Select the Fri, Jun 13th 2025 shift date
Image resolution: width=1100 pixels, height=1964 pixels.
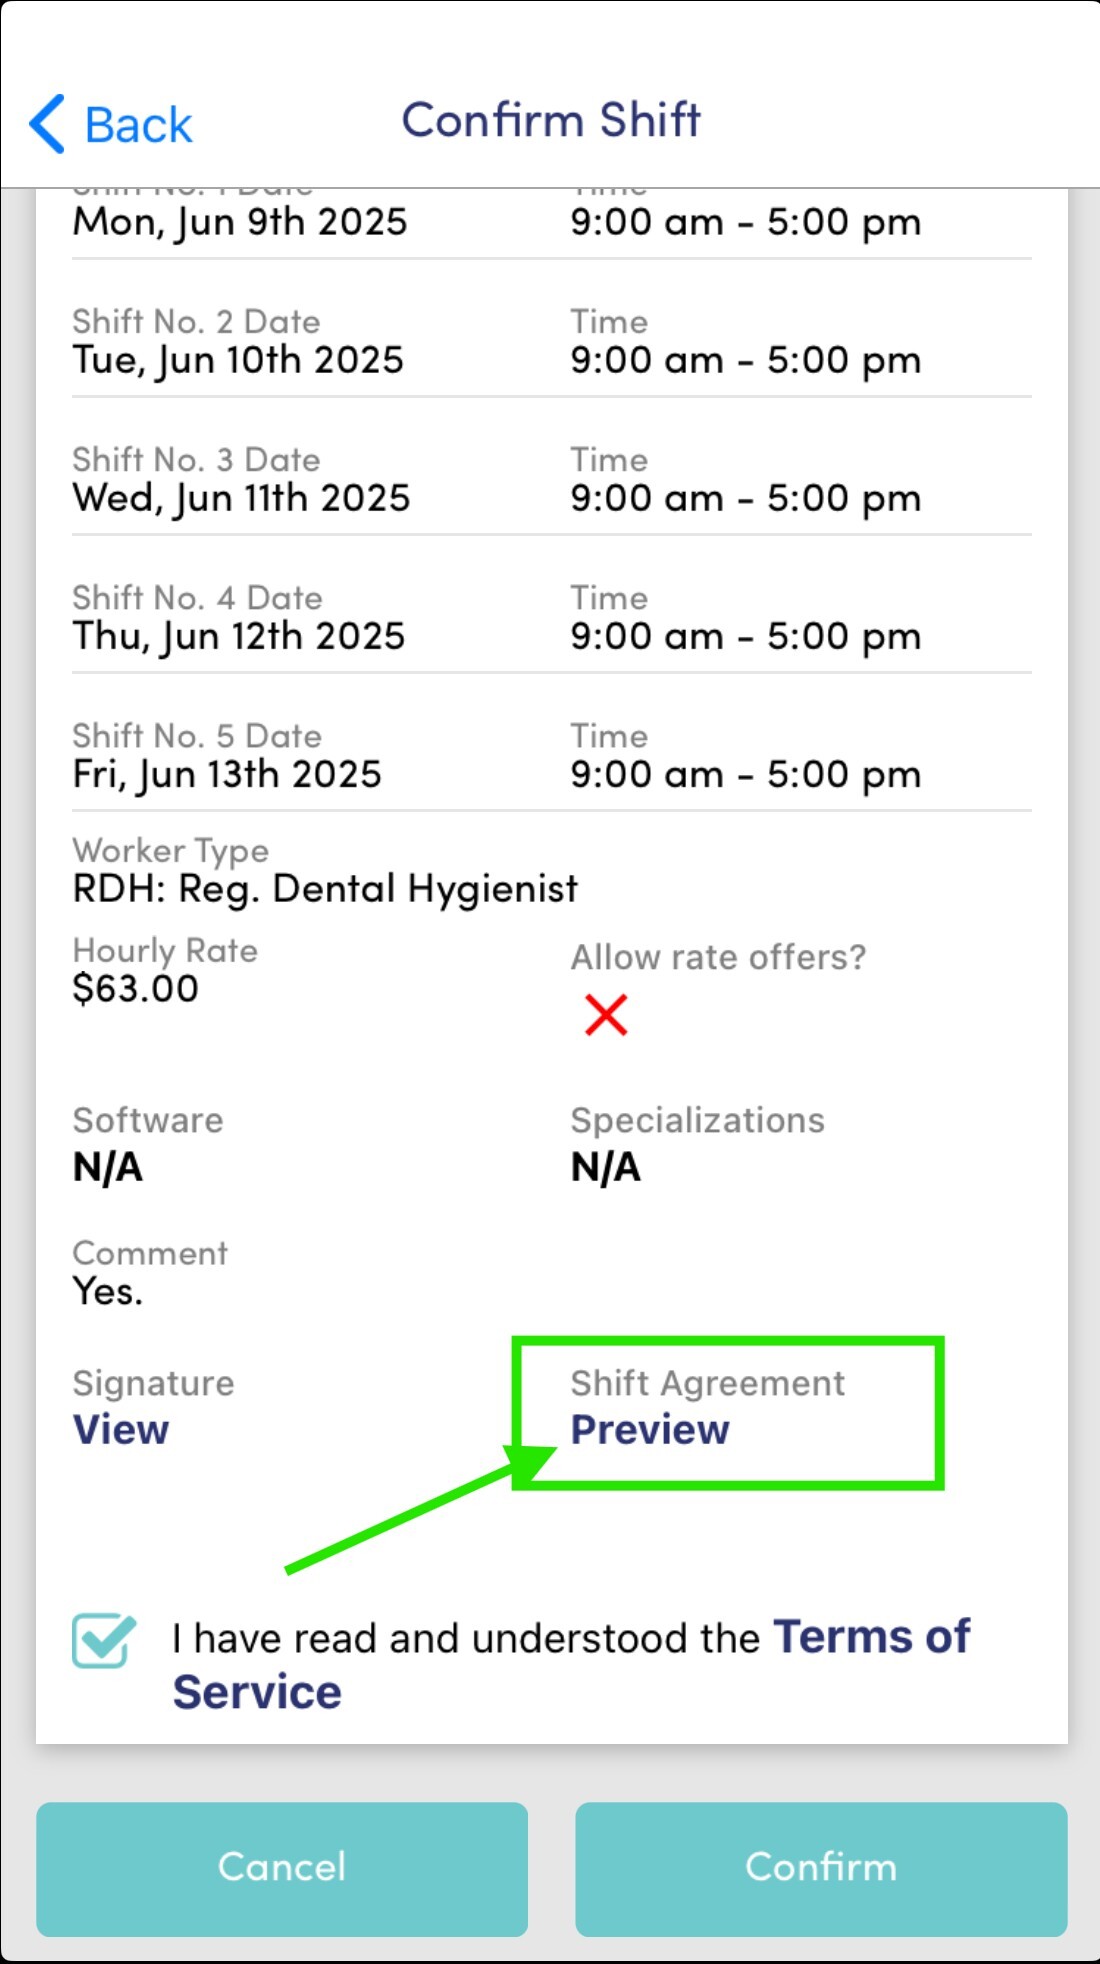point(227,774)
